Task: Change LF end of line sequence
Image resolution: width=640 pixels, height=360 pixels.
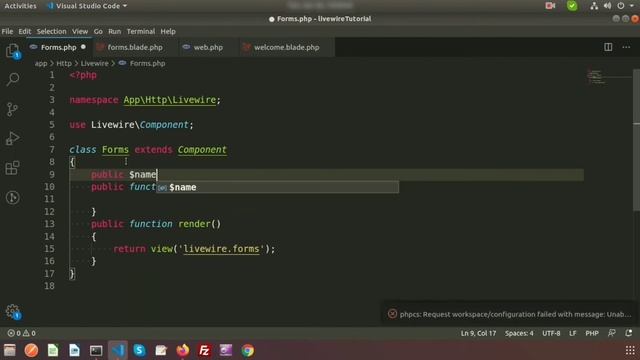Action: tap(573, 333)
